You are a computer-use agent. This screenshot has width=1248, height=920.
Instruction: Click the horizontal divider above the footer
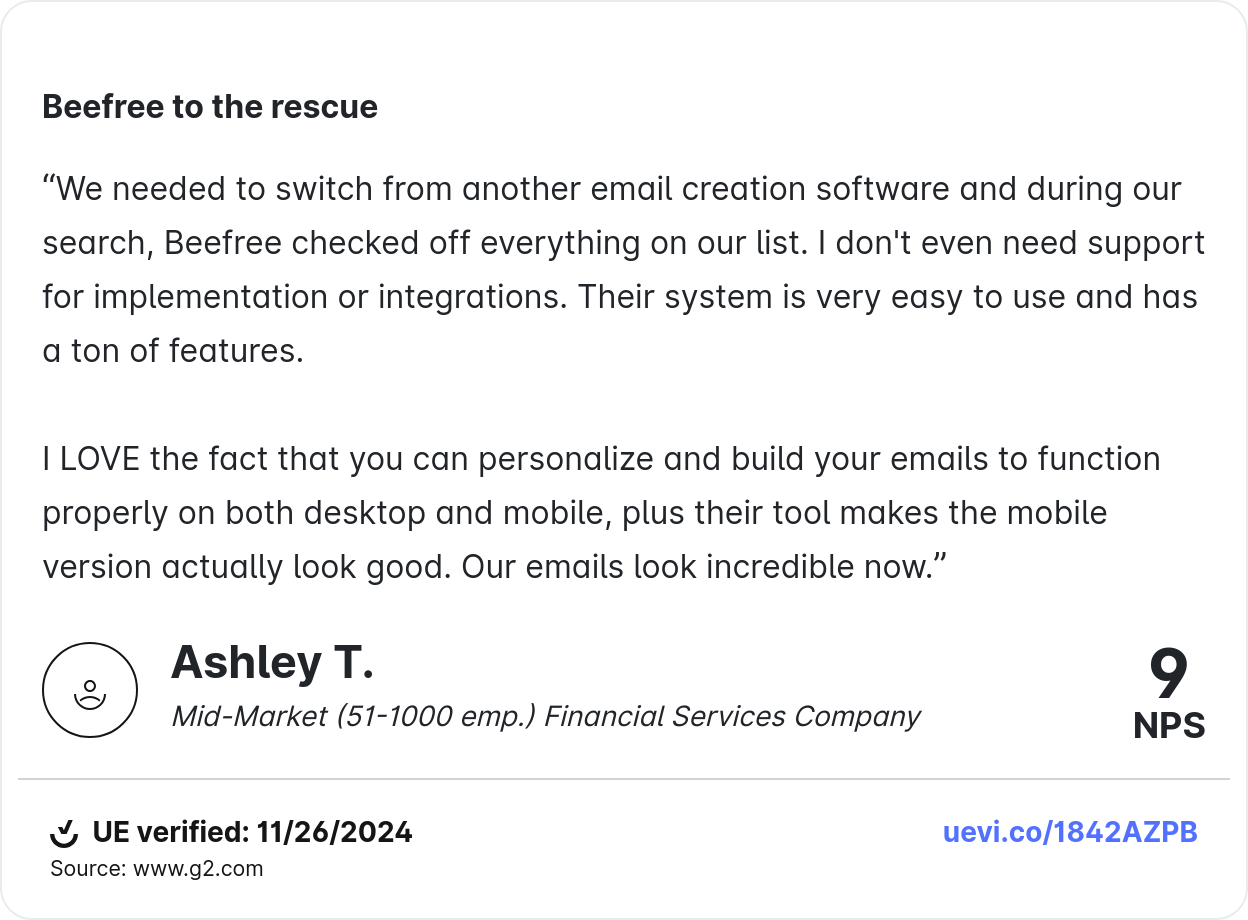pyautogui.click(x=624, y=778)
